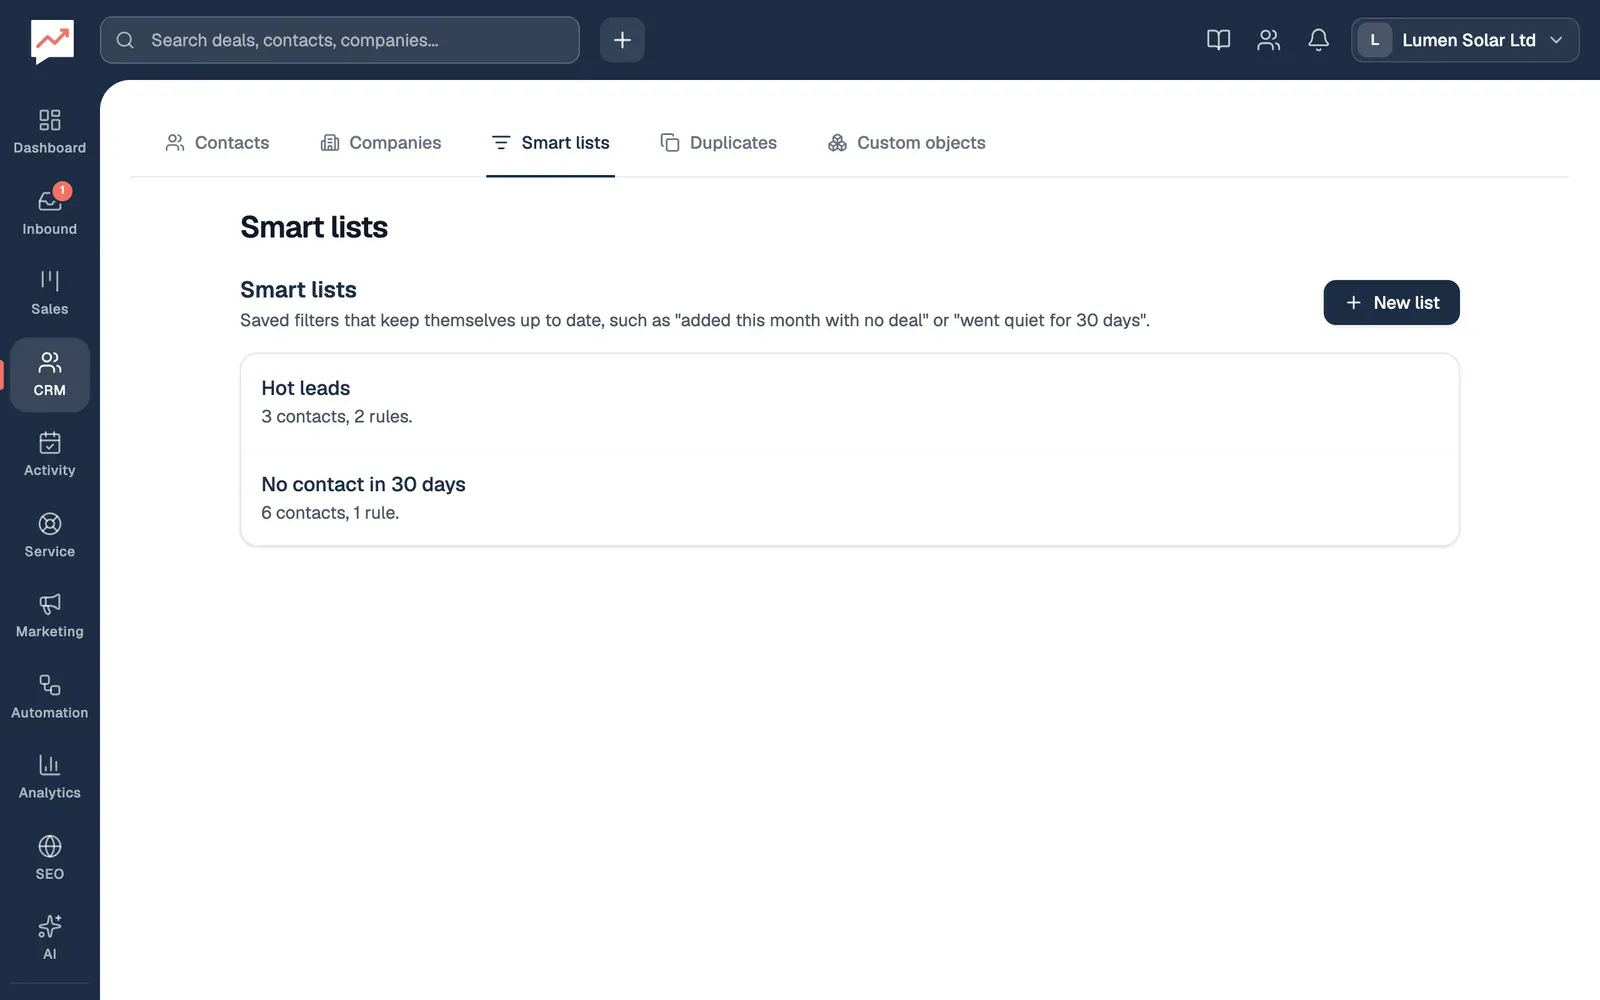Viewport: 1600px width, 1000px height.
Task: Click the '3 contacts, 2 rules.' text
Action: 336,417
